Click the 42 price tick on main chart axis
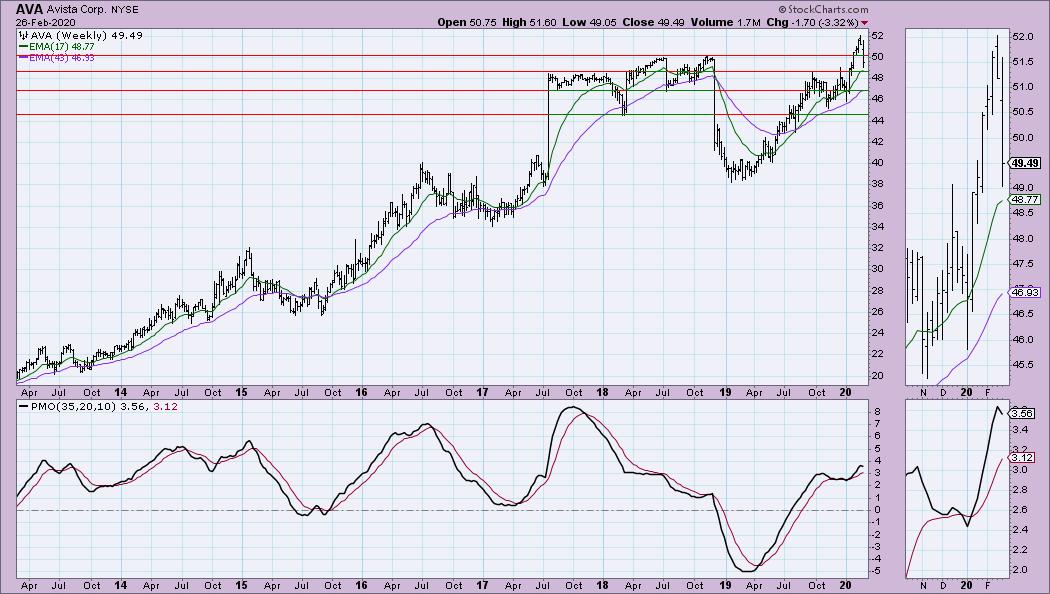Screen dimensions: 1050x594 [877, 141]
